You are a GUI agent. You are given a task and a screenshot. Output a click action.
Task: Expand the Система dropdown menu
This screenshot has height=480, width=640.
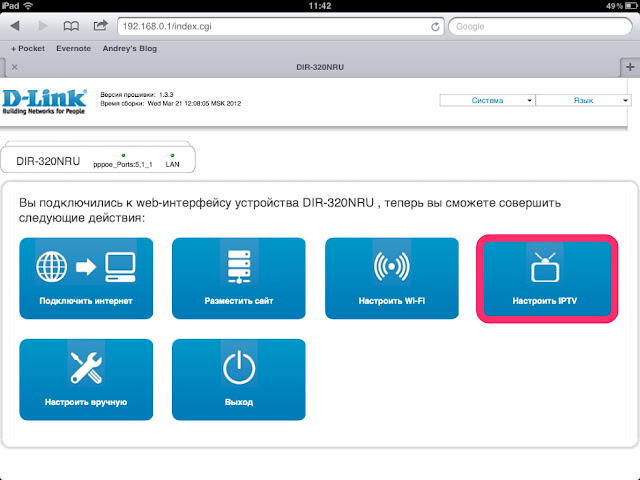tap(487, 100)
